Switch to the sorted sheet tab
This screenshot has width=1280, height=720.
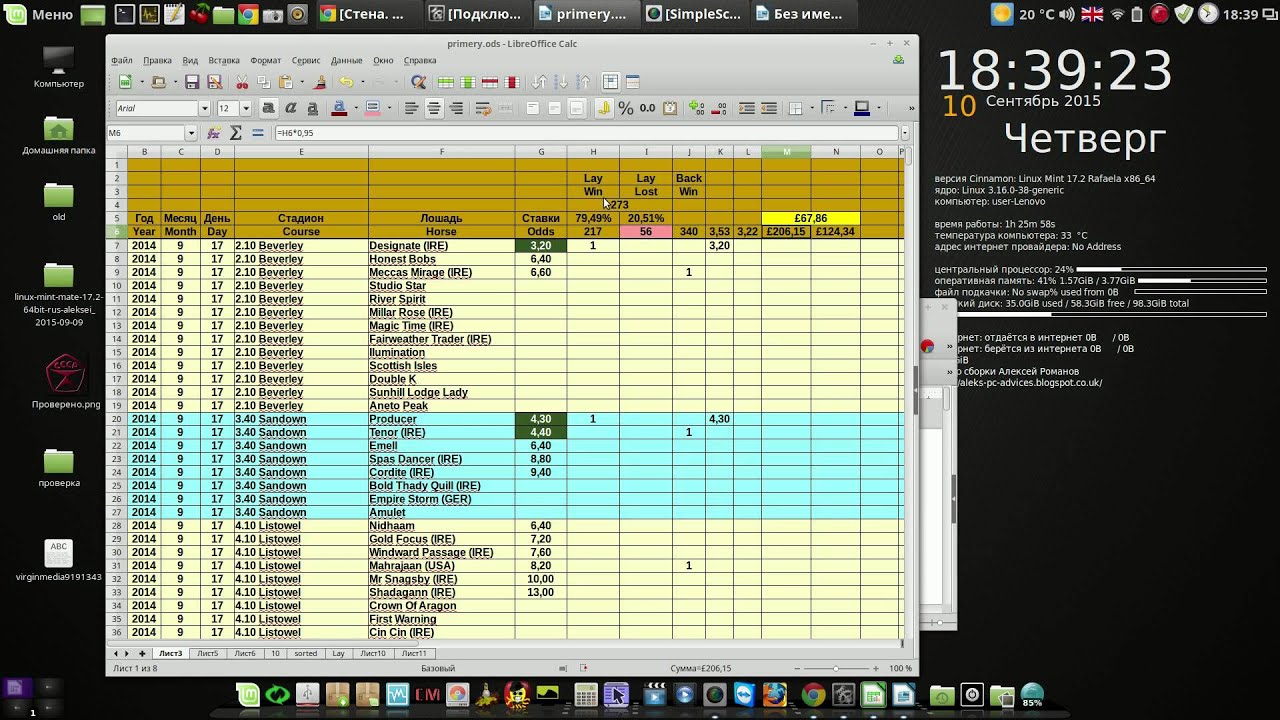[x=306, y=653]
